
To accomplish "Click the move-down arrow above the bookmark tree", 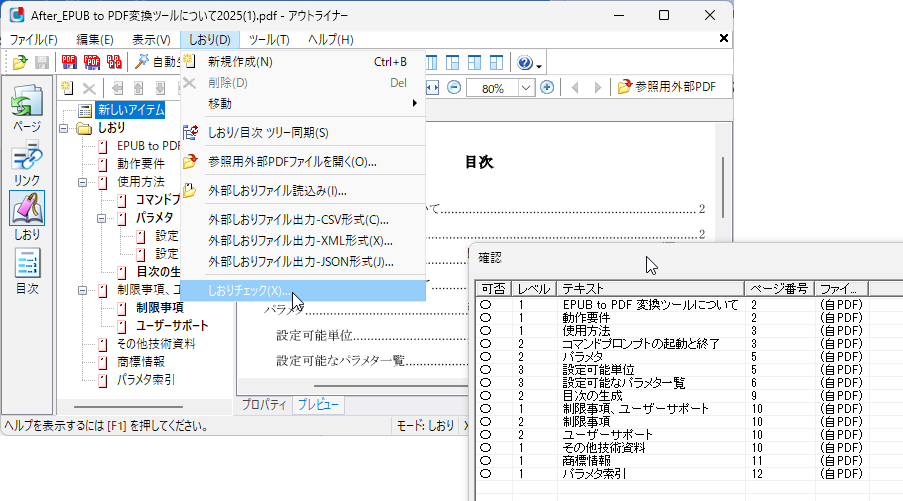I will [x=160, y=88].
